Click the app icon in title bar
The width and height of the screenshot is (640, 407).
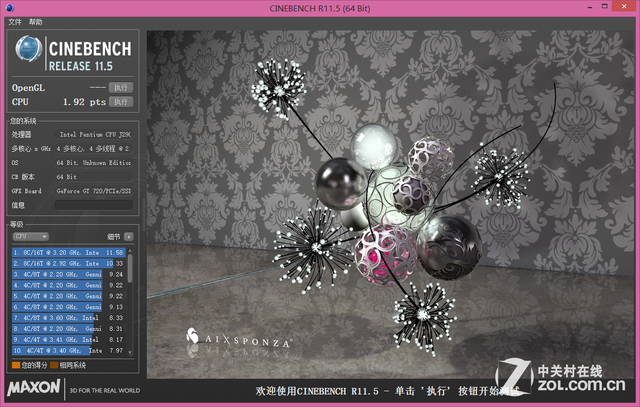[x=10, y=8]
